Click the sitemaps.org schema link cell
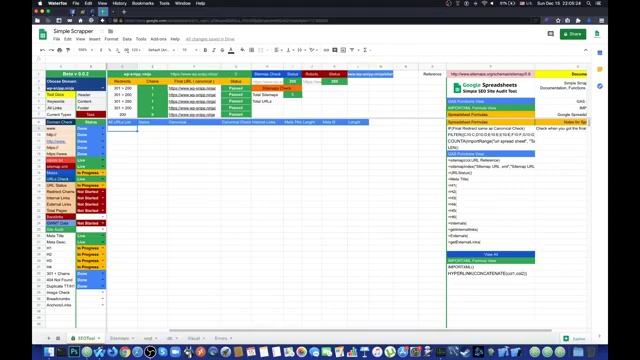 tap(491, 74)
